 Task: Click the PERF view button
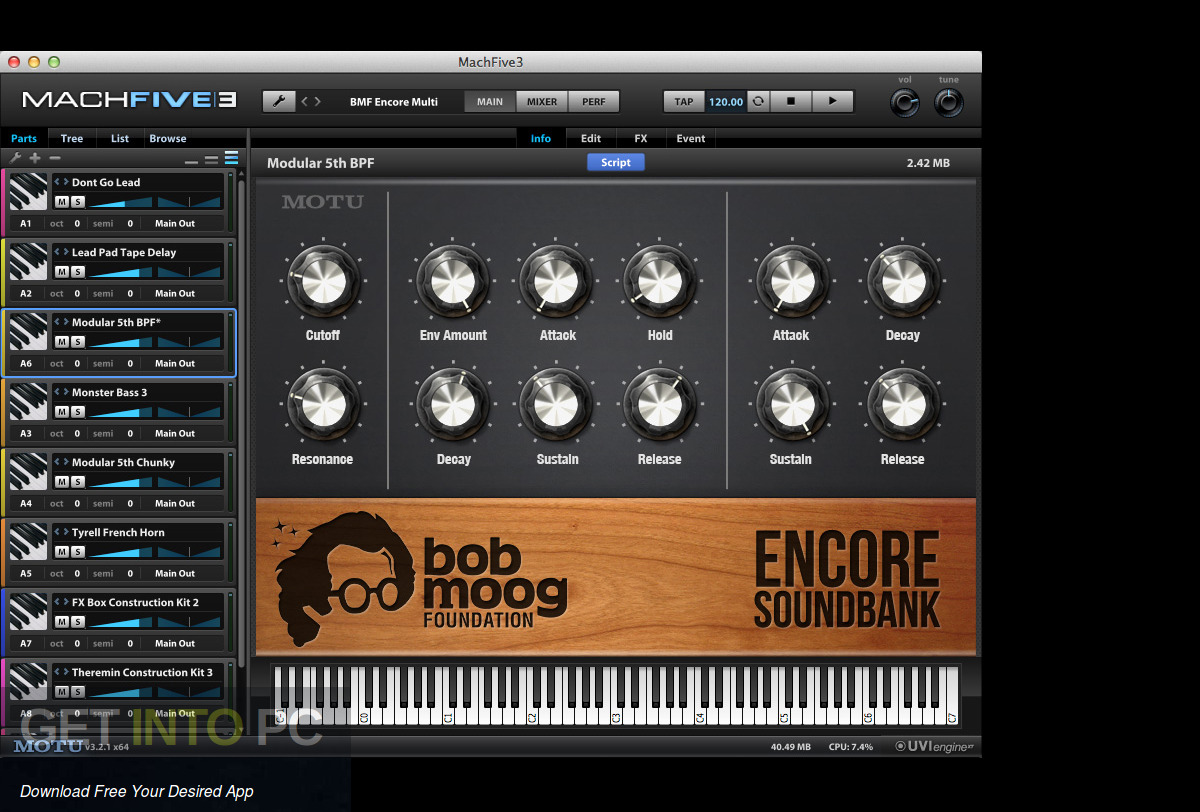point(594,101)
